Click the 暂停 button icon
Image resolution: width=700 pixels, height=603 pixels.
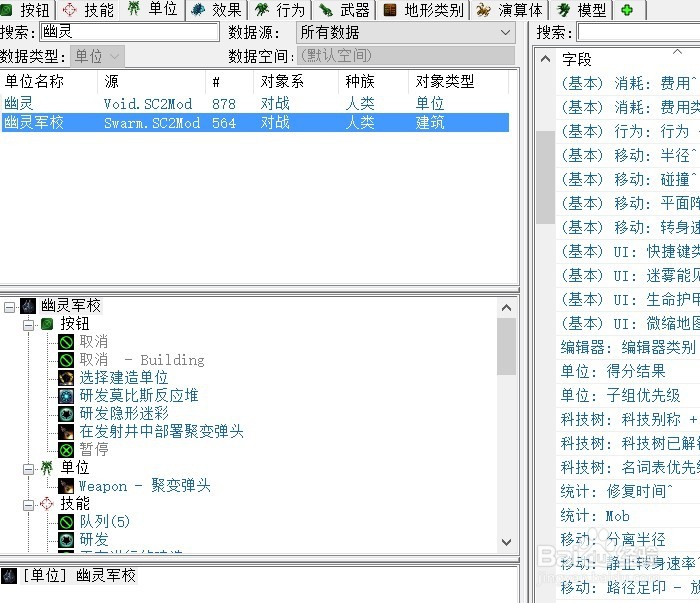pyautogui.click(x=66, y=450)
